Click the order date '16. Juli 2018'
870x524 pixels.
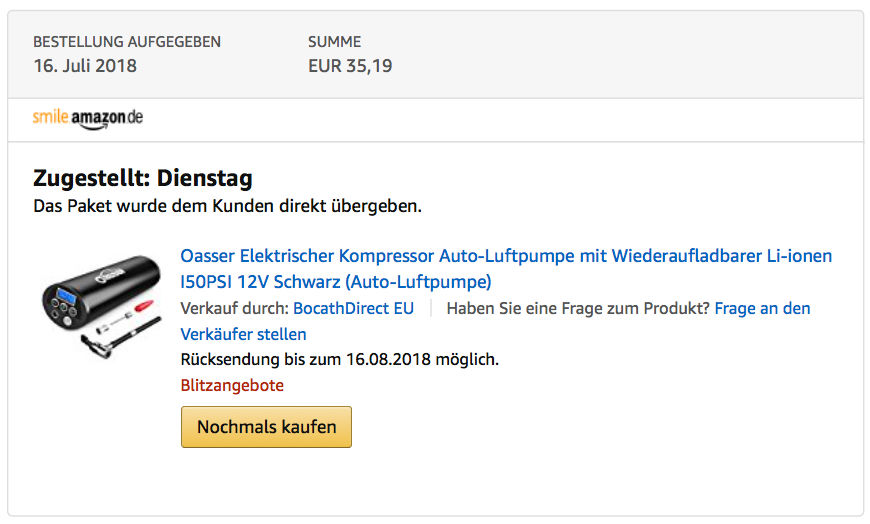(85, 67)
